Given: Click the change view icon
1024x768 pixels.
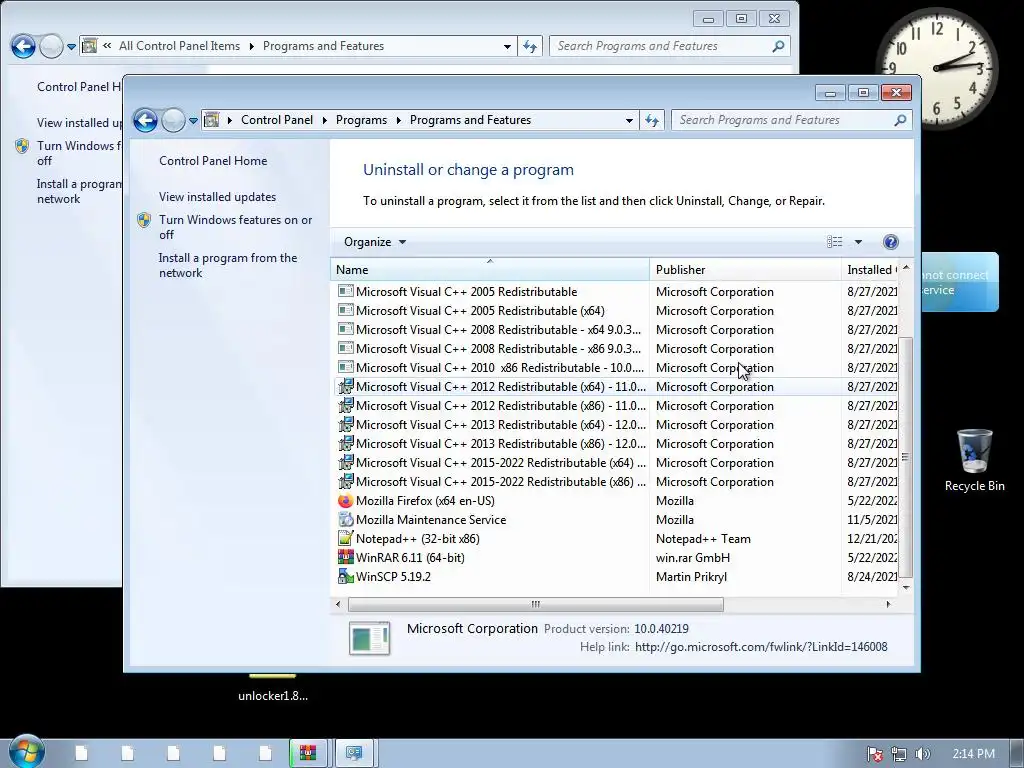Looking at the screenshot, I should [x=835, y=242].
